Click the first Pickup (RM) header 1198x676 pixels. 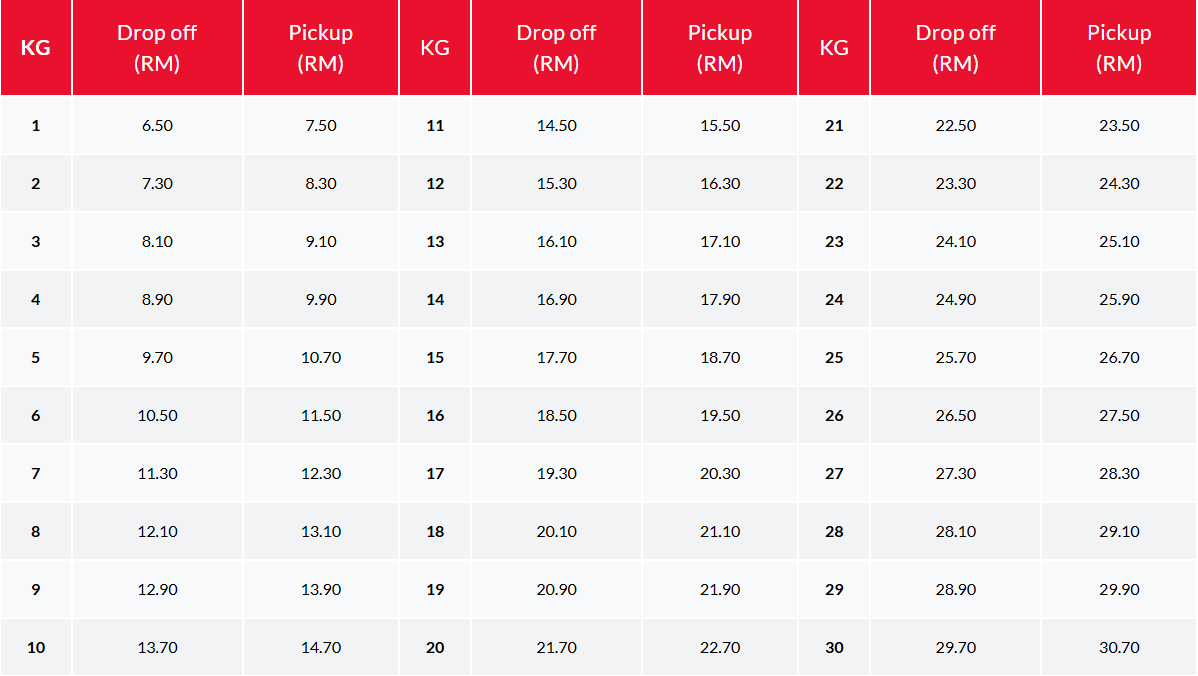[x=321, y=48]
